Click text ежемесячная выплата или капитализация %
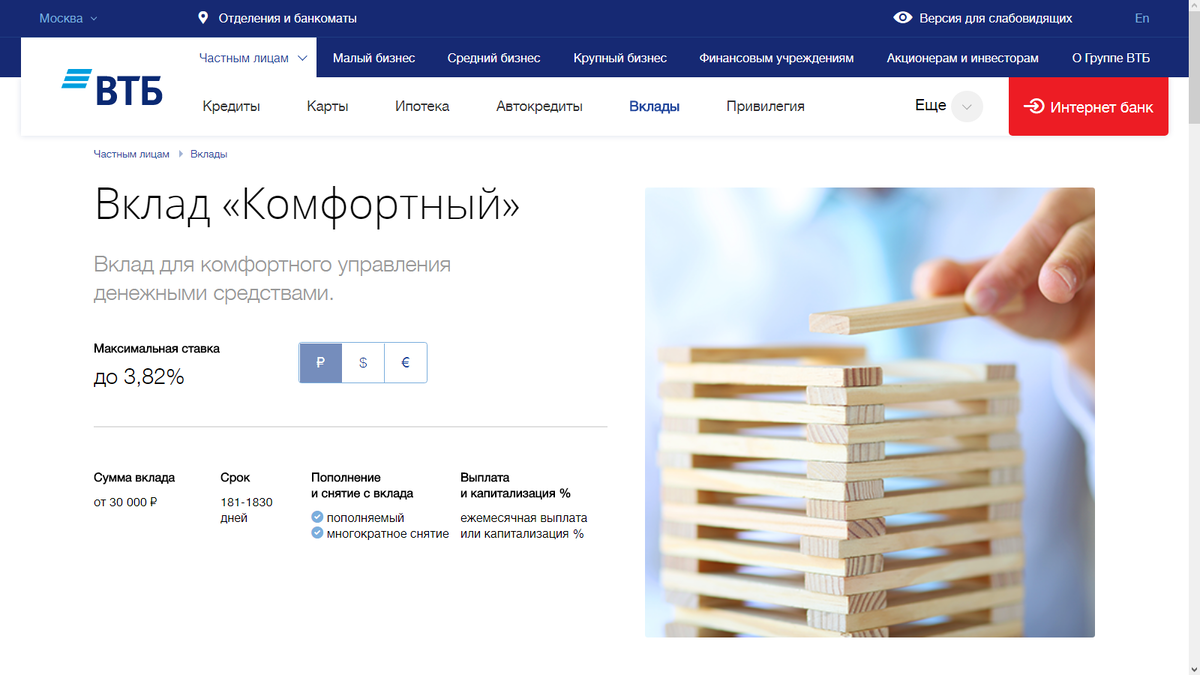The width and height of the screenshot is (1200, 675). coord(524,526)
